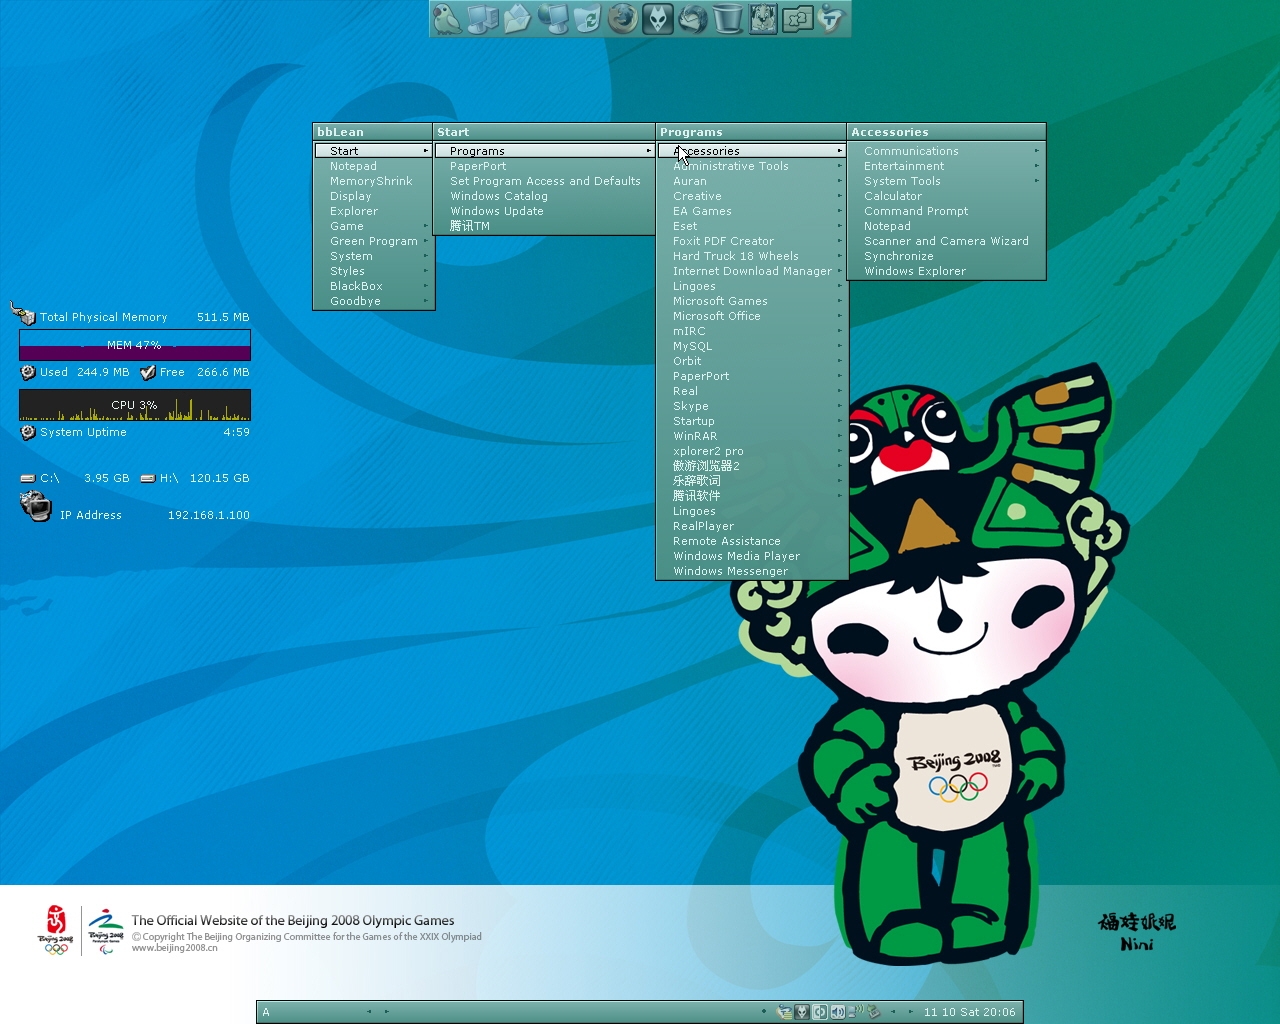
Task: Switch to next workspace arrow on taskbar
Action: tap(387, 1012)
